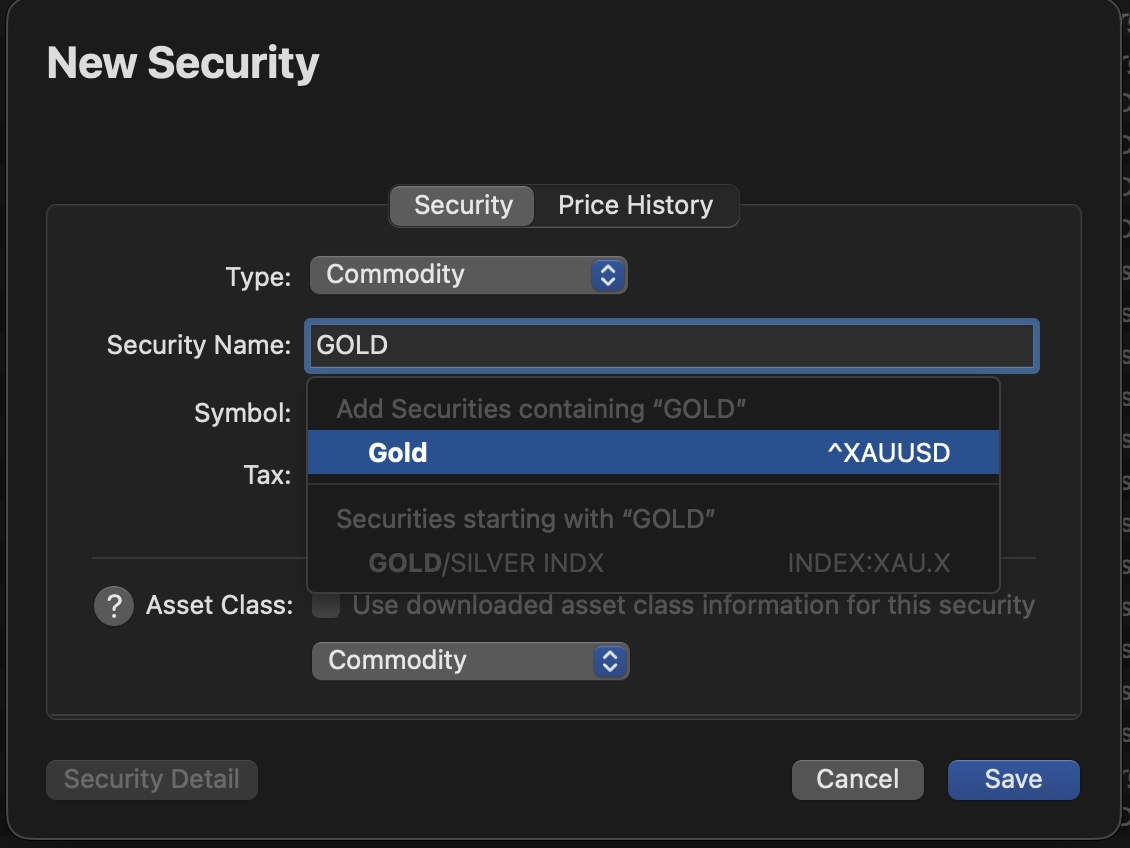Image resolution: width=1130 pixels, height=848 pixels.
Task: Switch to the Security tab
Action: pos(463,206)
